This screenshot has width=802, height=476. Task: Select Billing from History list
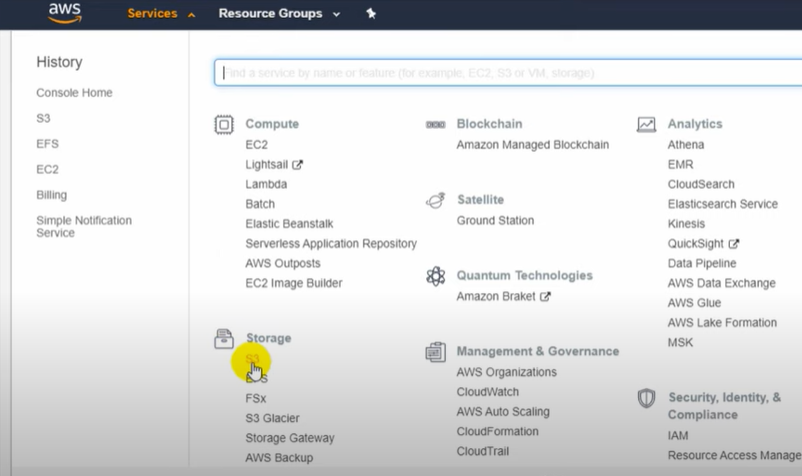(x=51, y=195)
